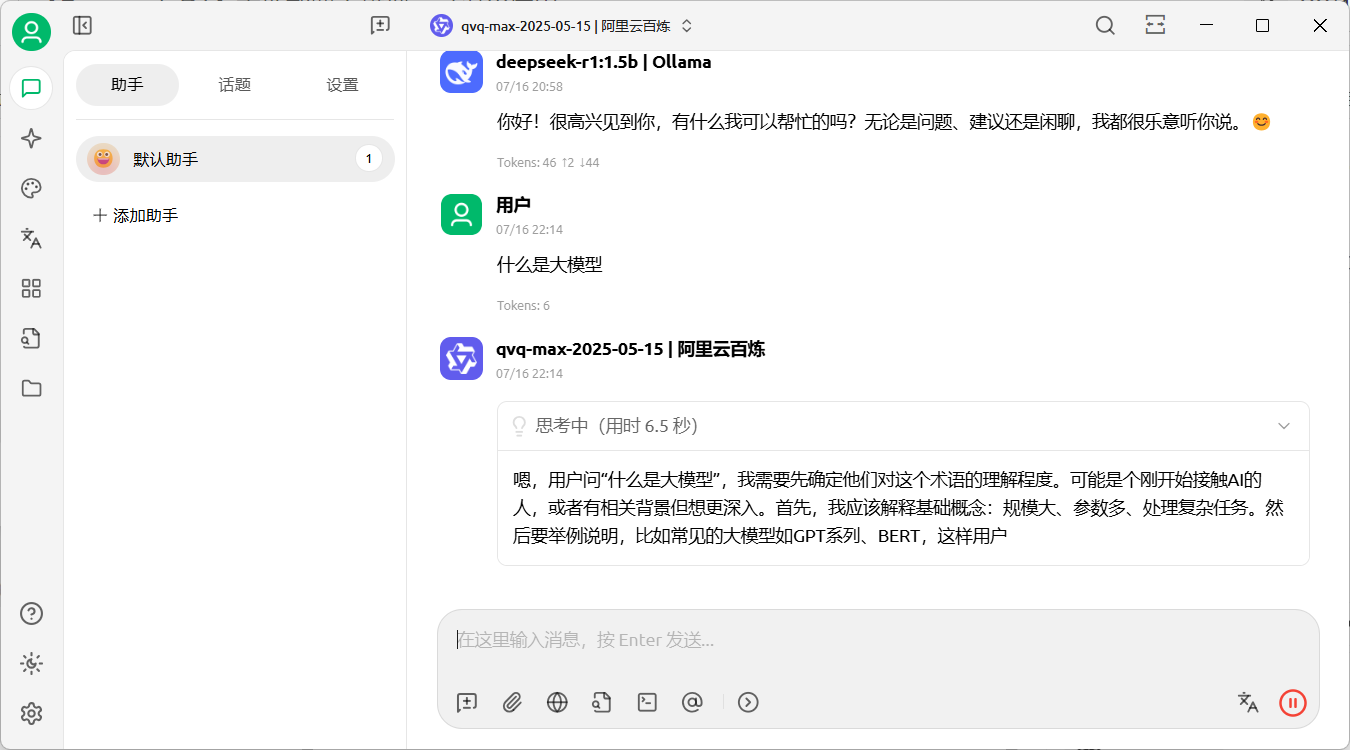1350x750 pixels.
Task: Attach a file with paperclip icon
Action: 512,702
